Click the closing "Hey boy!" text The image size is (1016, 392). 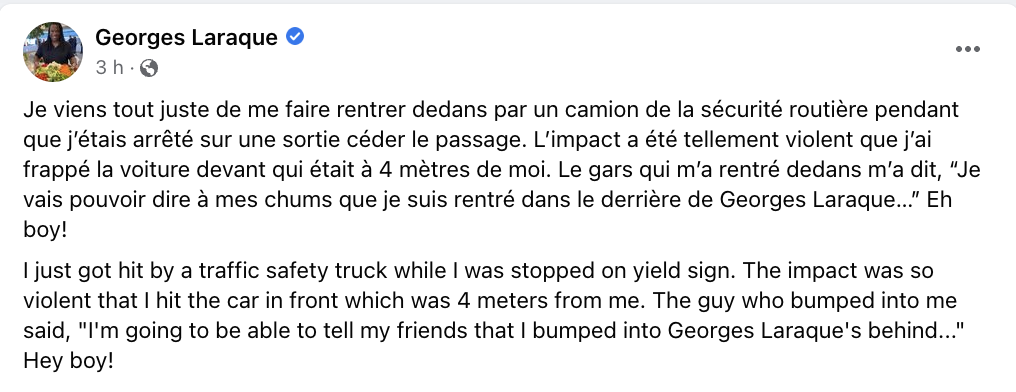pos(68,361)
